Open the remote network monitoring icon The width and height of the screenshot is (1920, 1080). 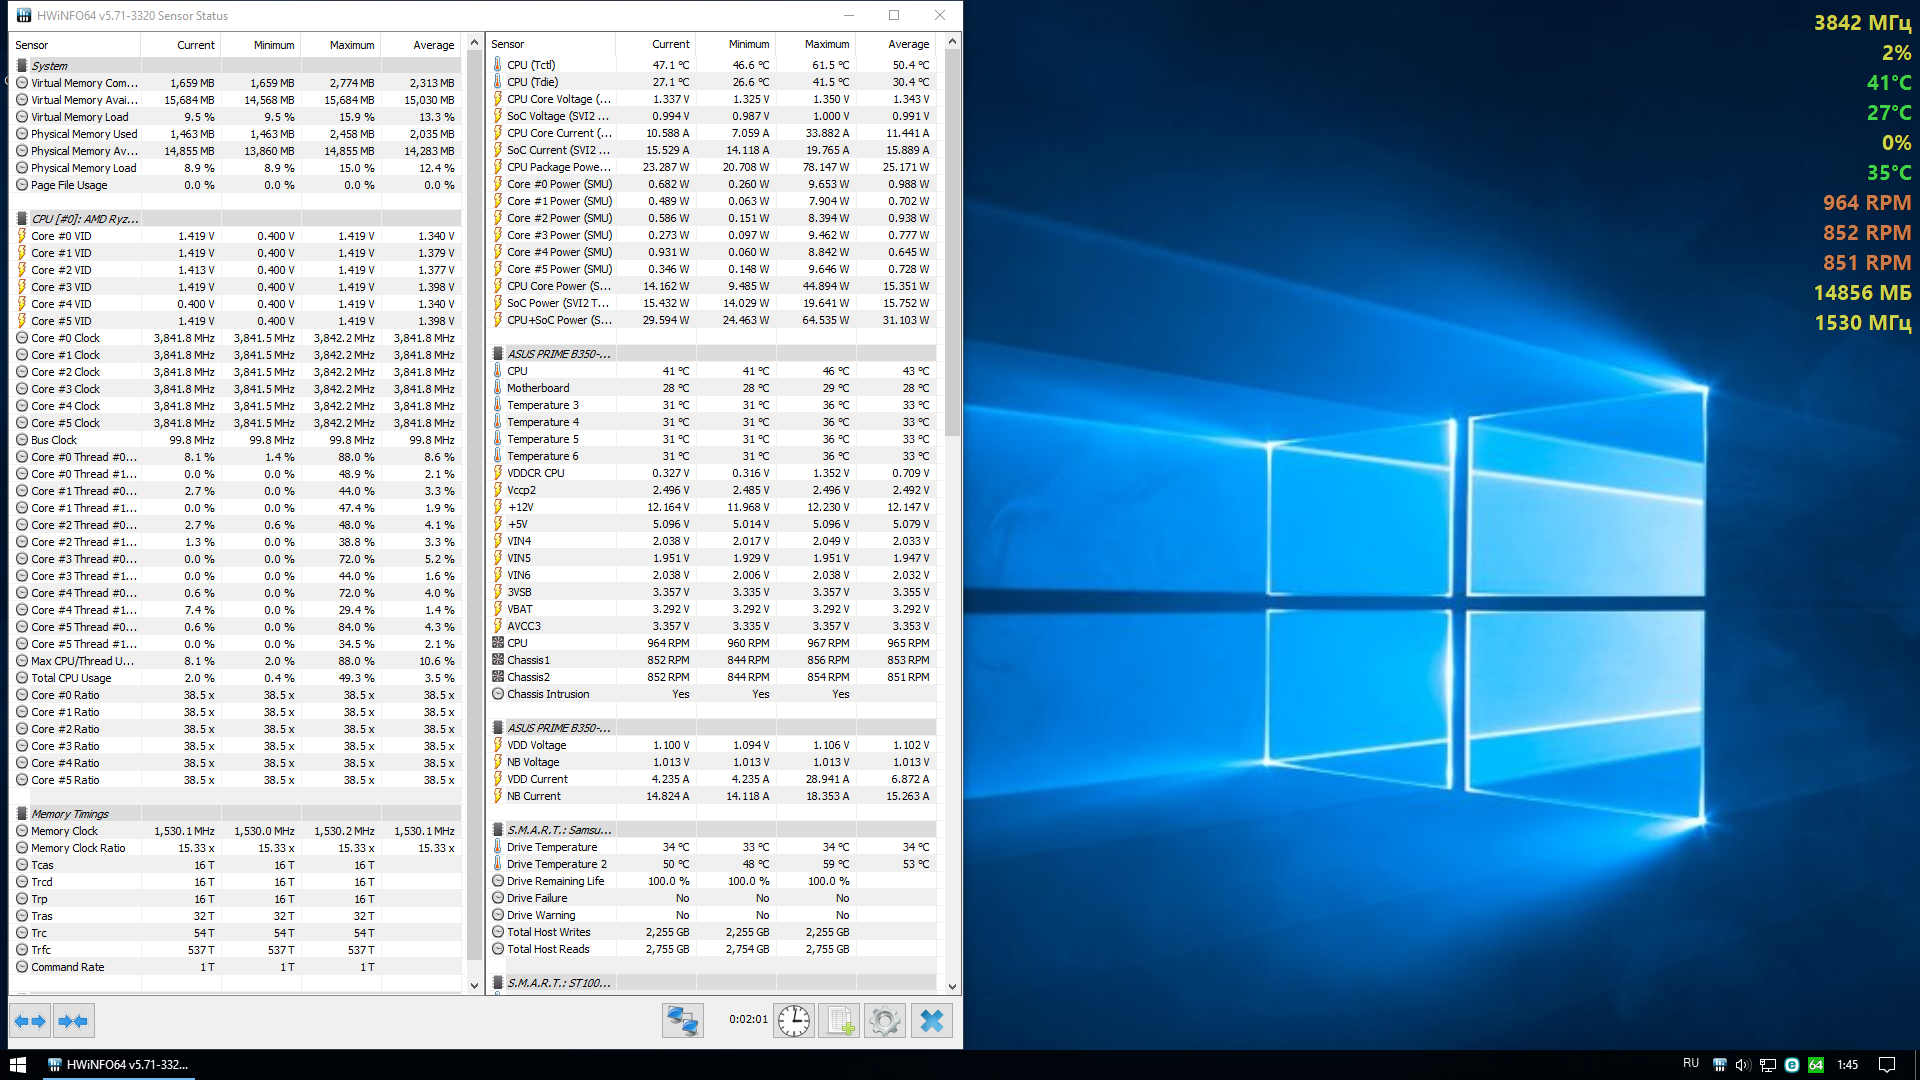point(683,1021)
